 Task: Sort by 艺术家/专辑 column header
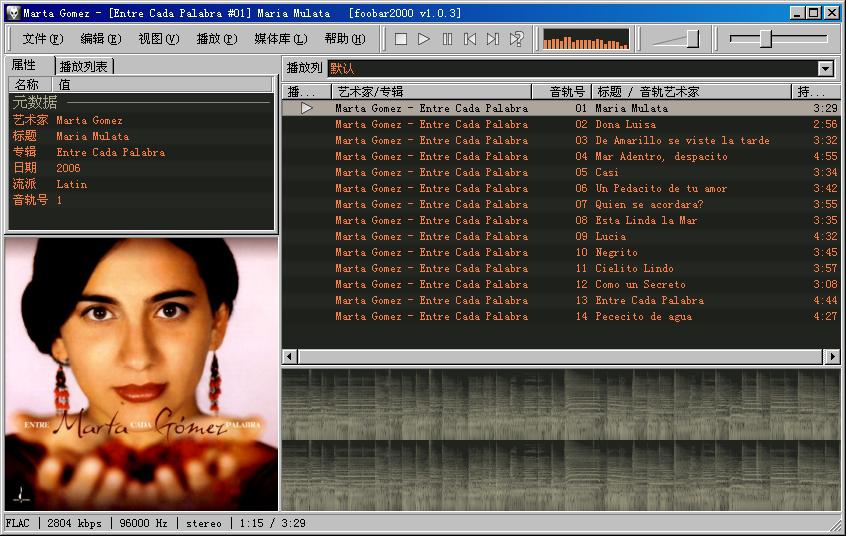(432, 92)
